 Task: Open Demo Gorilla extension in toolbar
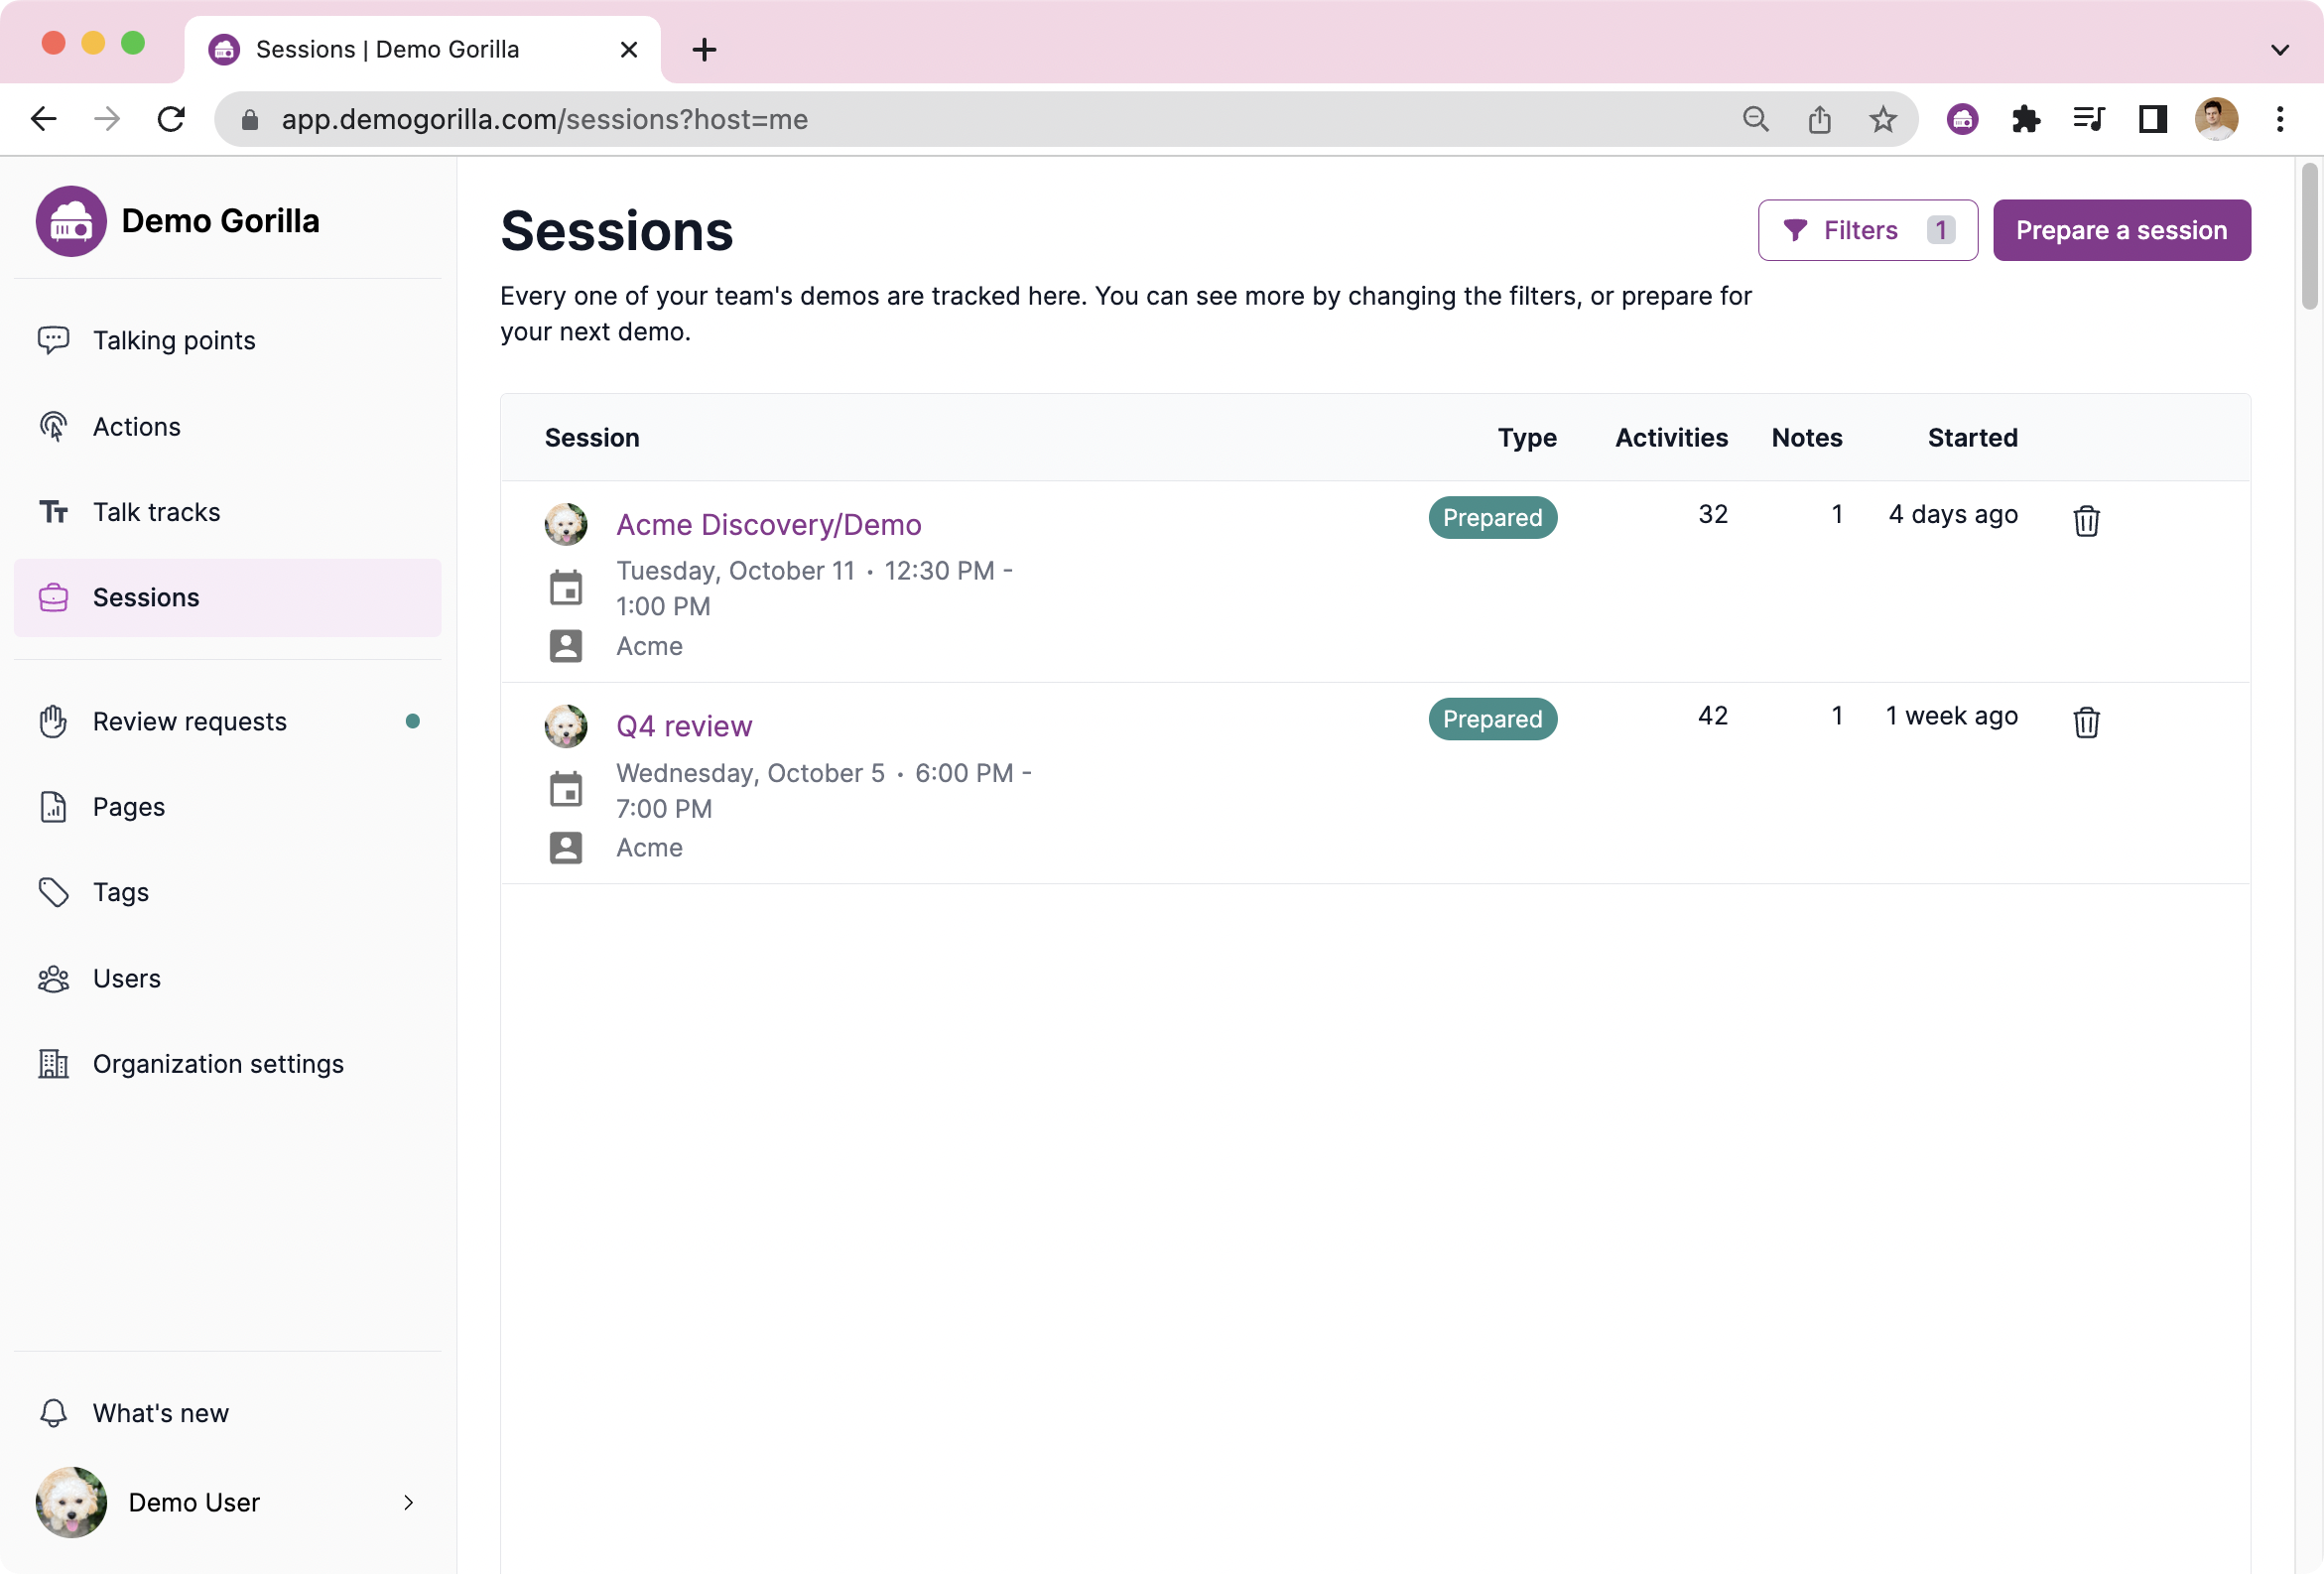point(1962,120)
